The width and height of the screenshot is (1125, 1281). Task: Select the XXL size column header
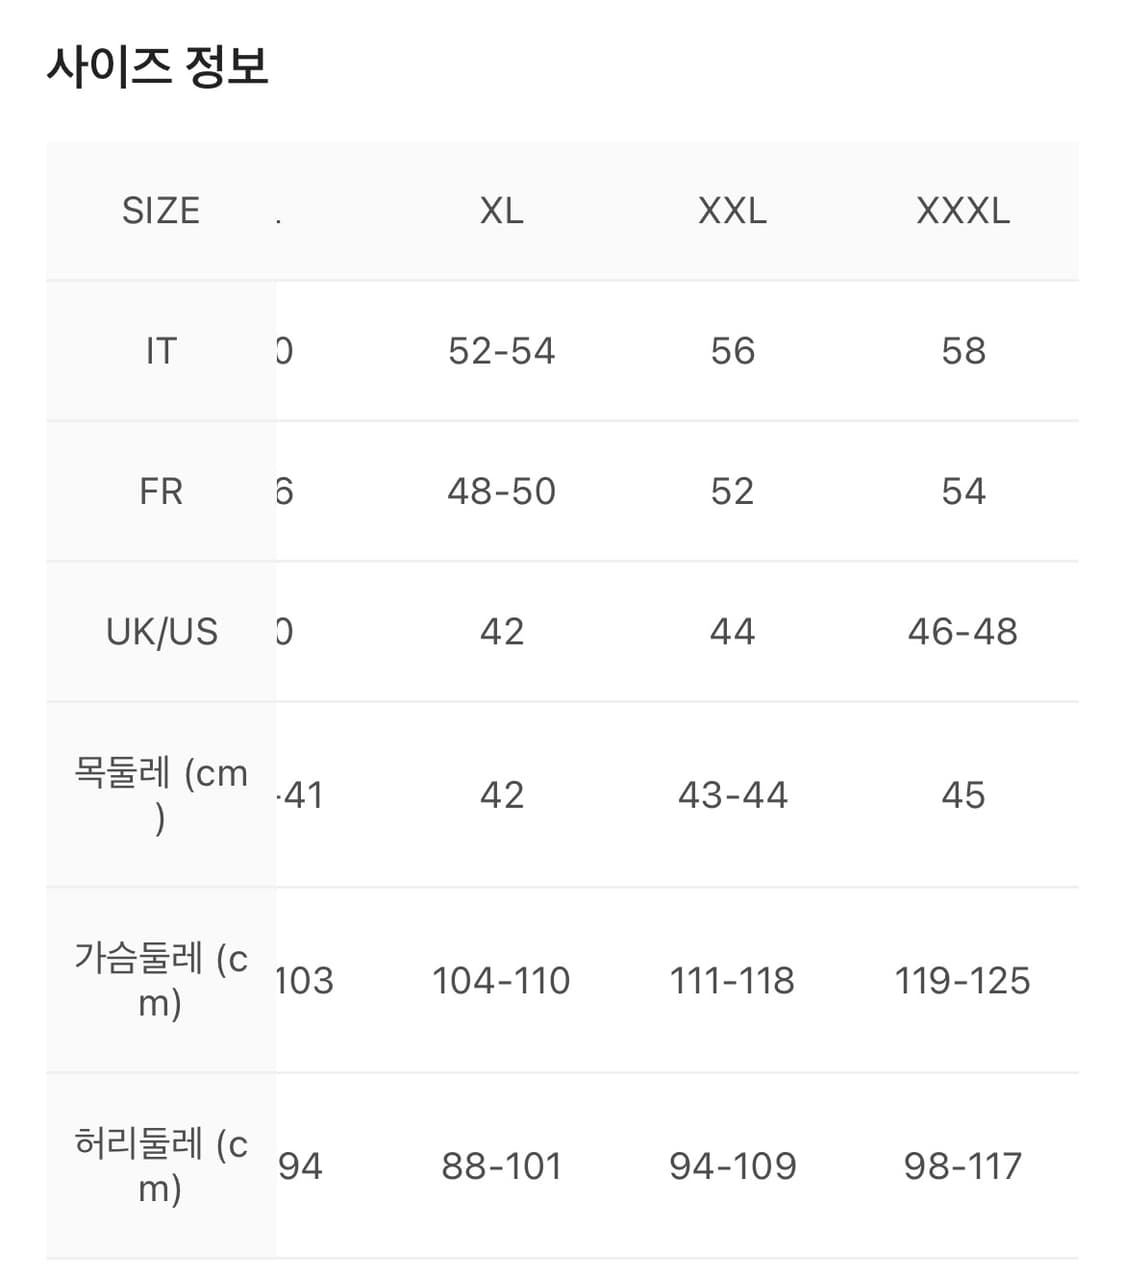point(732,211)
